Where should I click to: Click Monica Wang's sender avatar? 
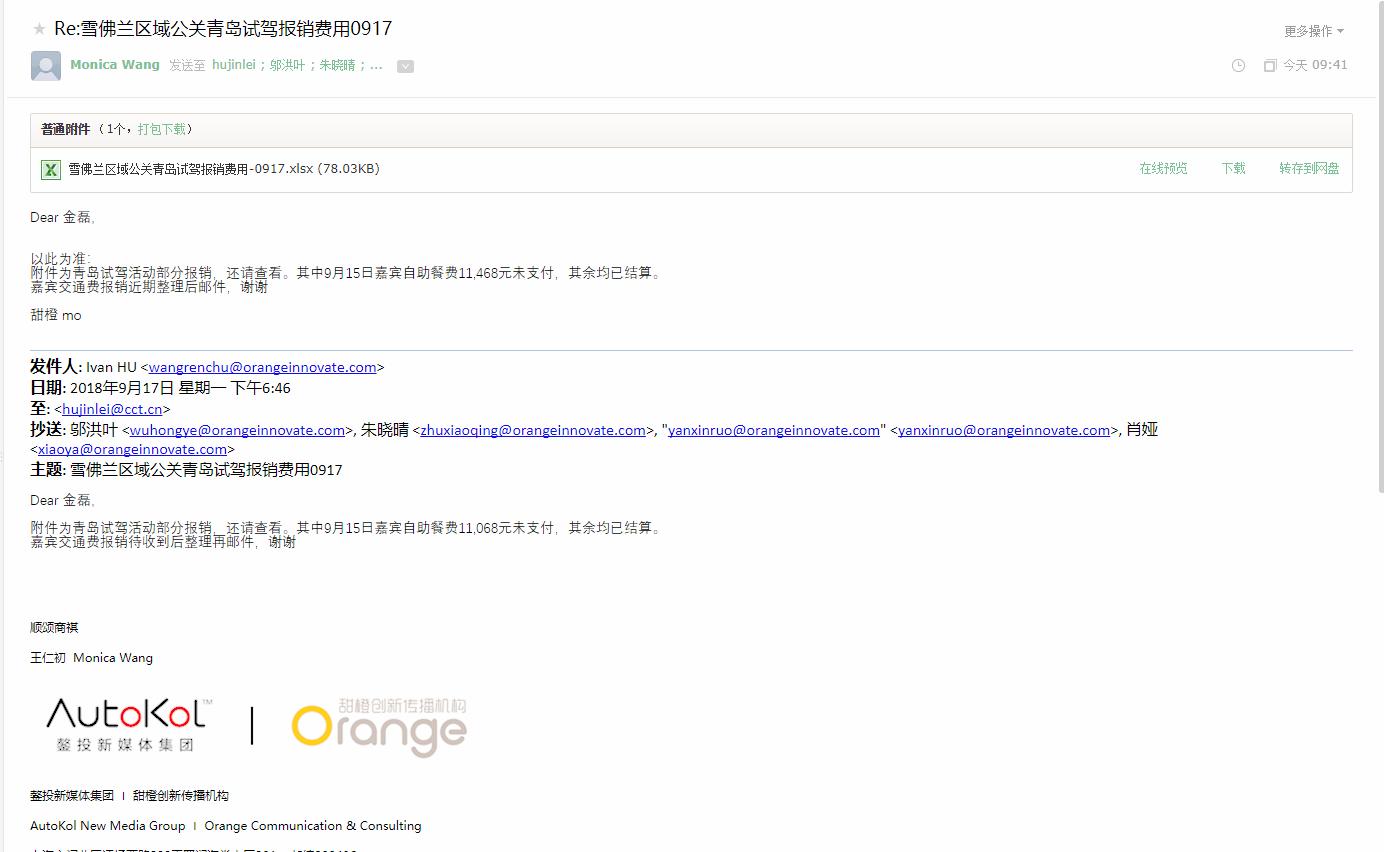tap(46, 66)
